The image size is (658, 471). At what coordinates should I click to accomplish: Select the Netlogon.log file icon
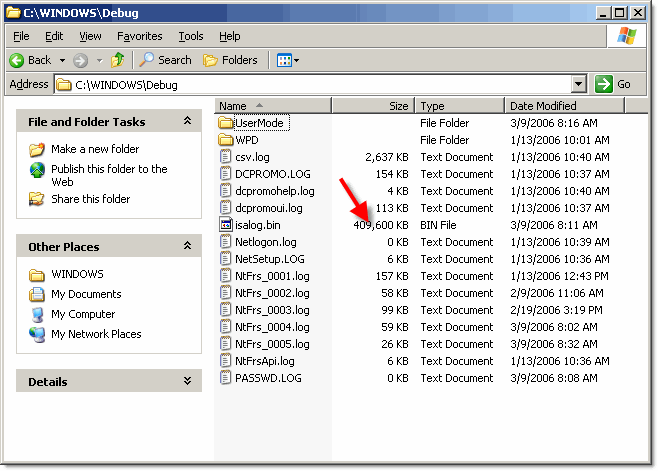[x=225, y=242]
